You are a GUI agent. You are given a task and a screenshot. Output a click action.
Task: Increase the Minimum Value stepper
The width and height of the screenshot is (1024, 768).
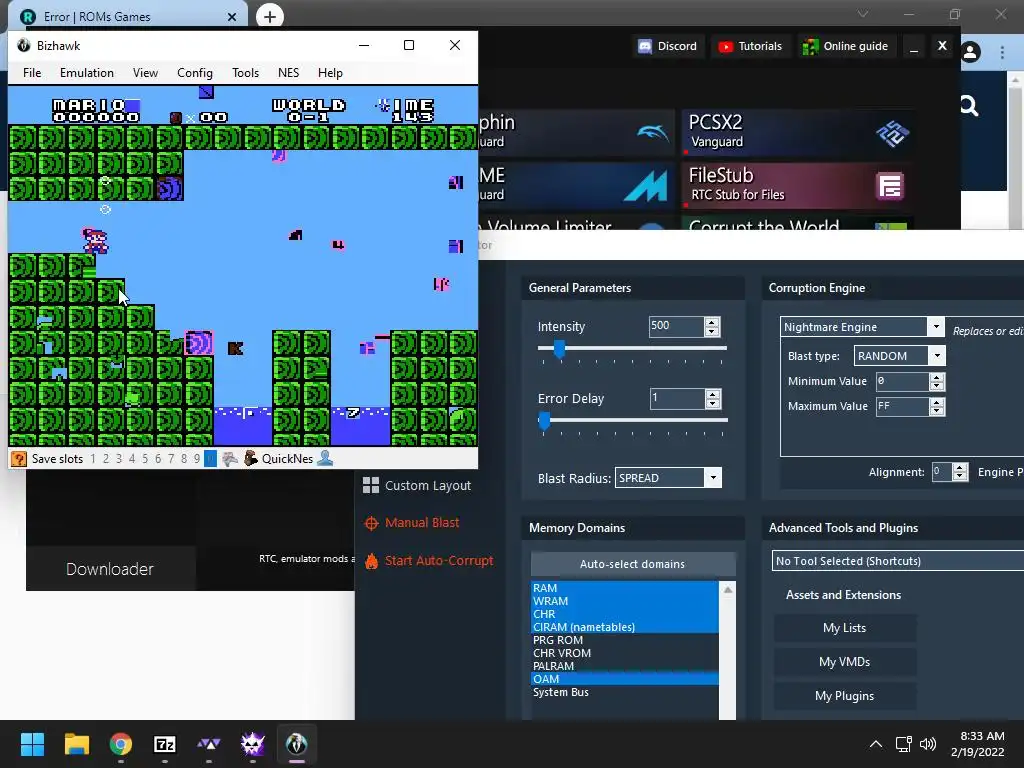[936, 377]
